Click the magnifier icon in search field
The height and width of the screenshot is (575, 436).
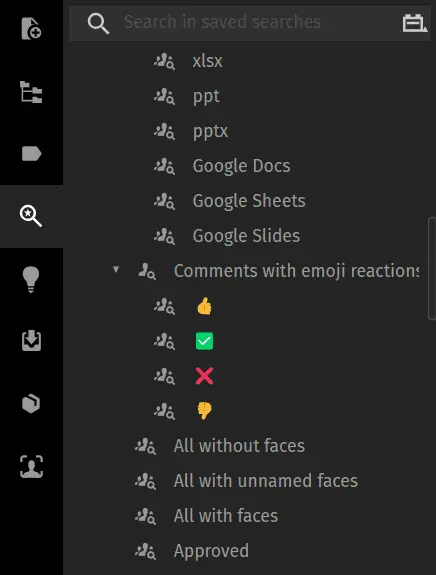tap(98, 23)
